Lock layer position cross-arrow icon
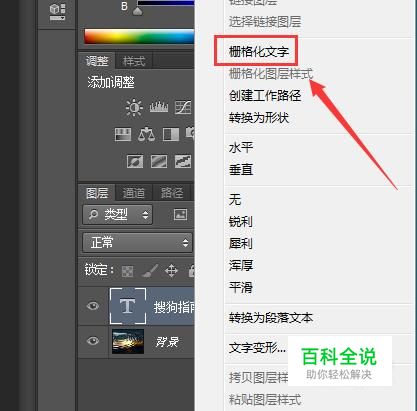Image resolution: width=417 pixels, height=411 pixels. pos(171,271)
